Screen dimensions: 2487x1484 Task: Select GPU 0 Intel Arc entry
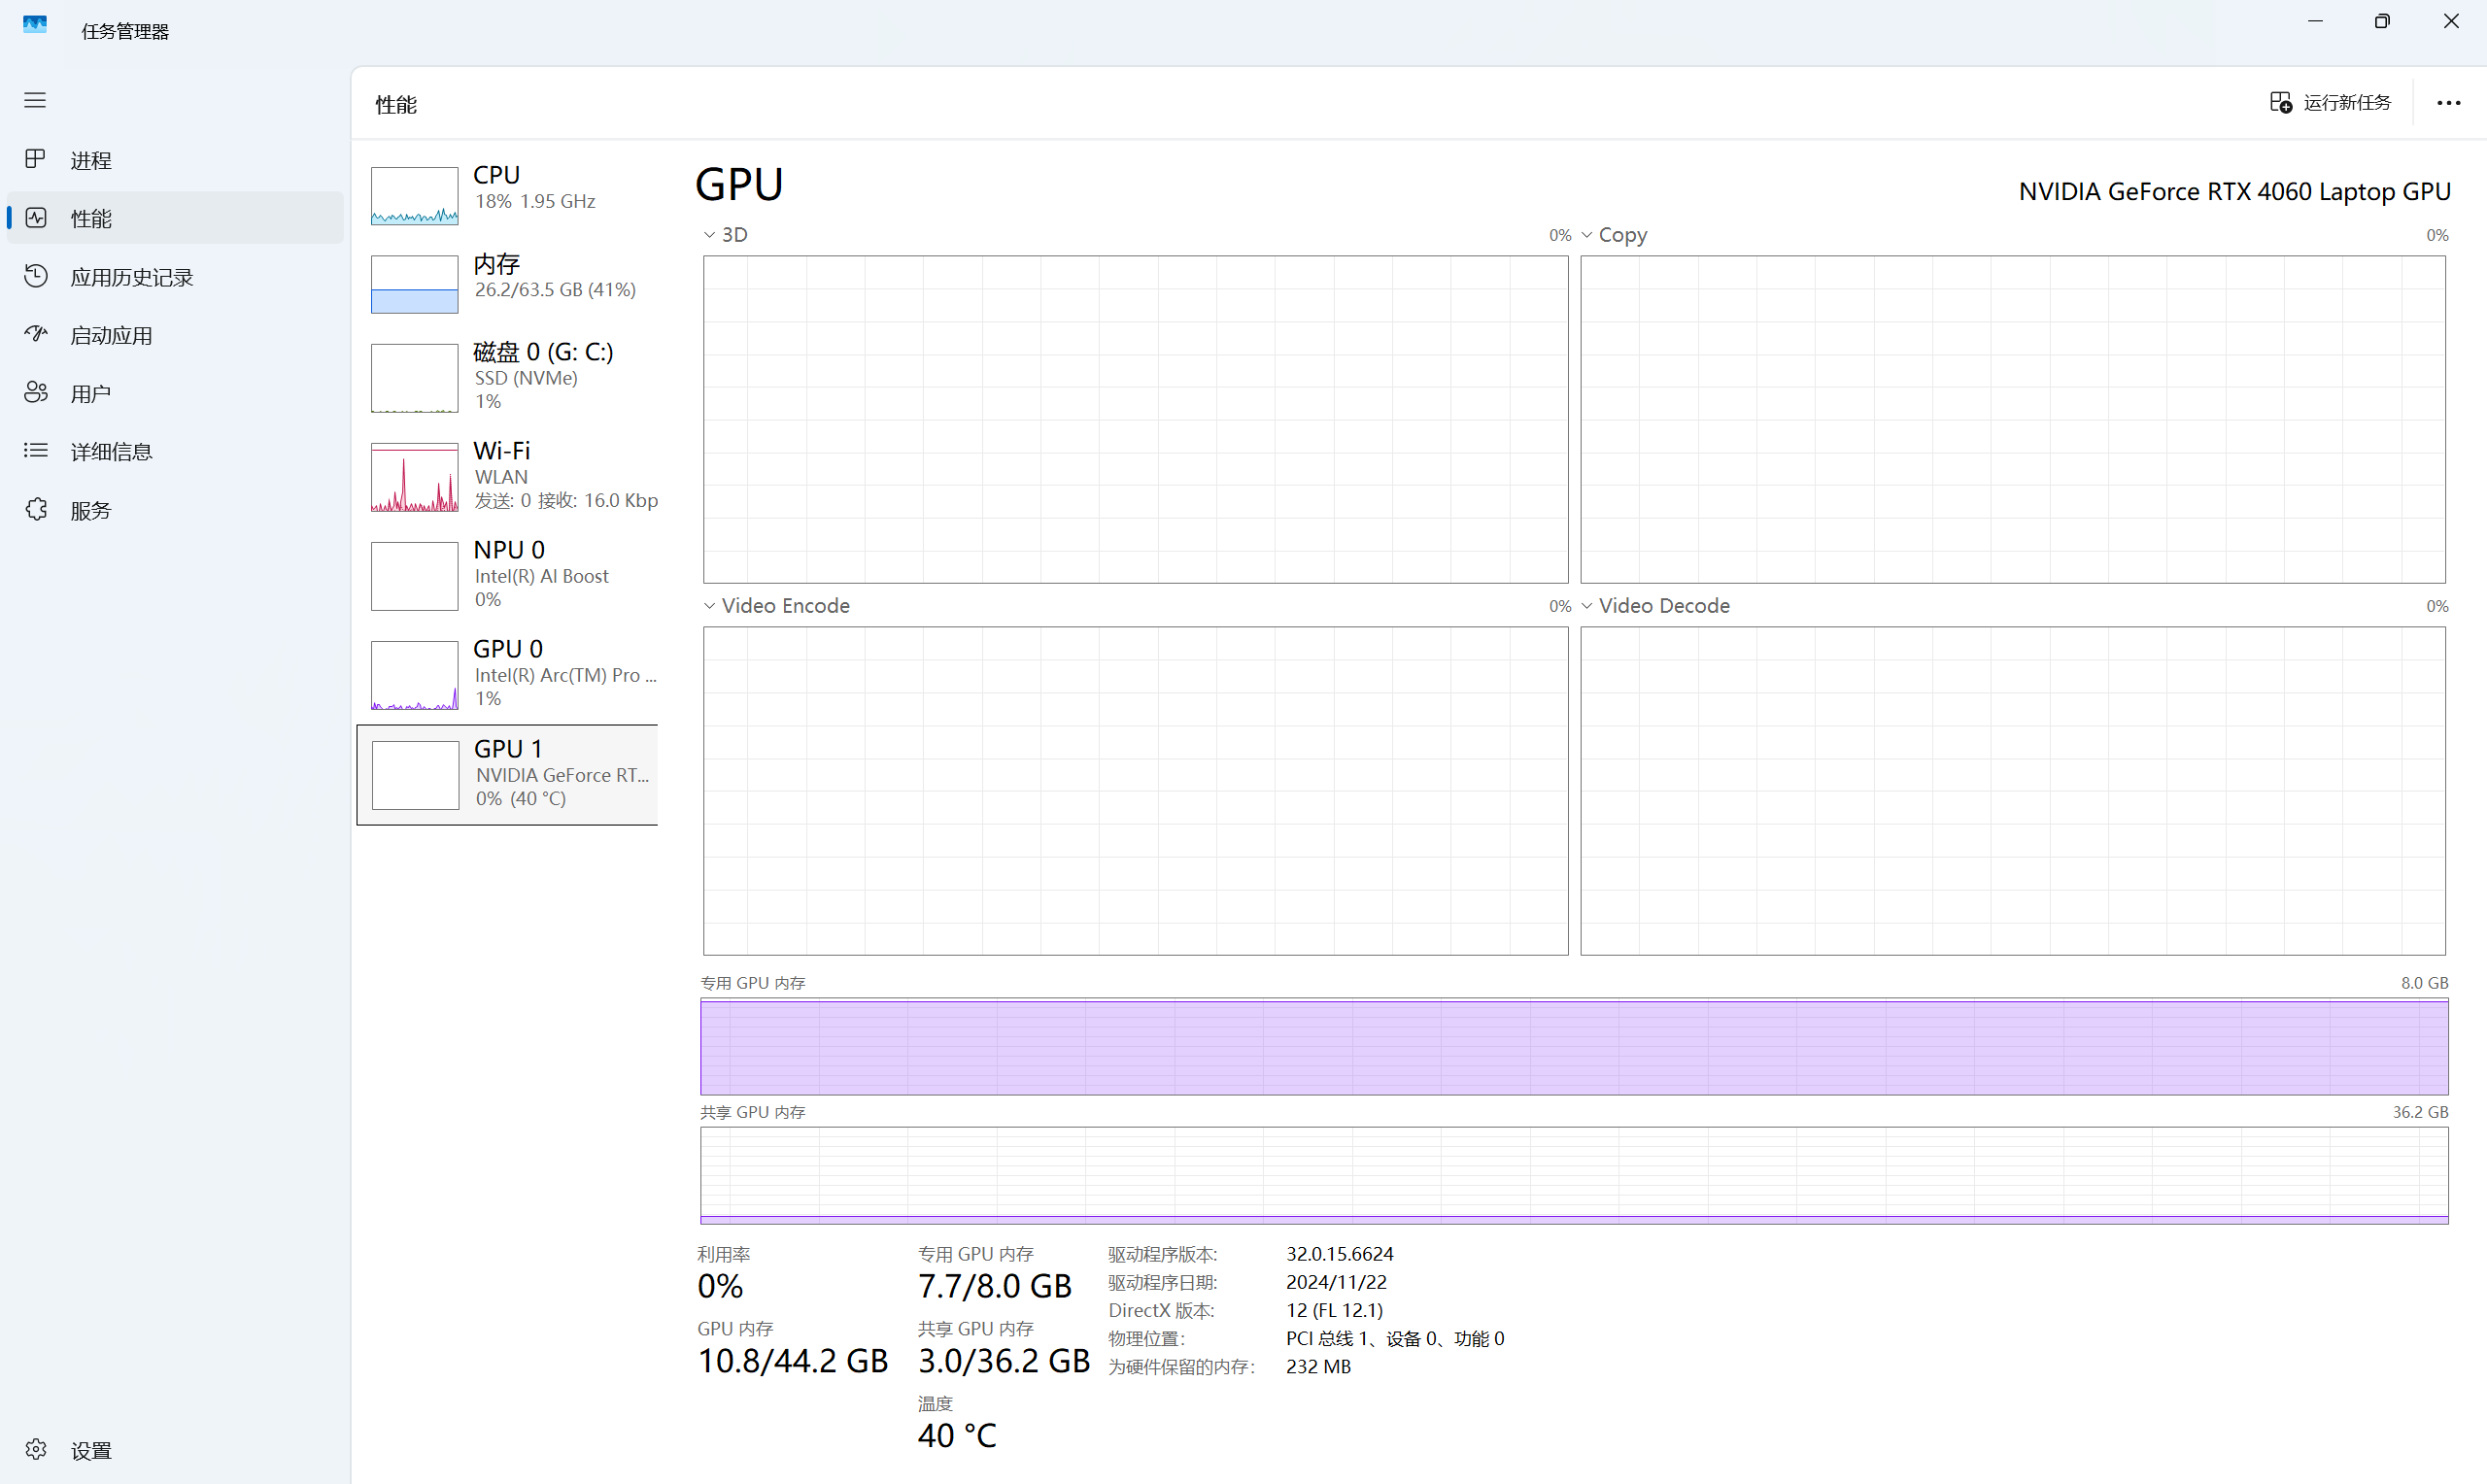coord(510,673)
